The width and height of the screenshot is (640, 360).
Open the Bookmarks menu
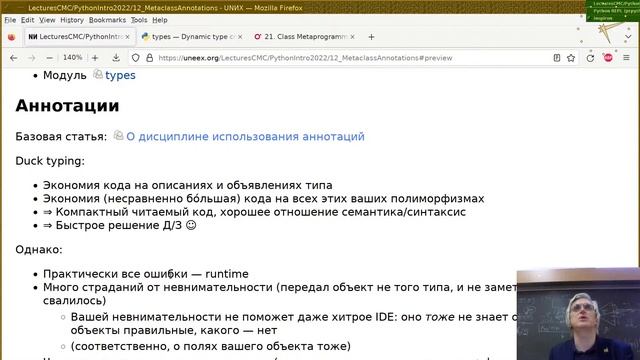click(x=107, y=20)
